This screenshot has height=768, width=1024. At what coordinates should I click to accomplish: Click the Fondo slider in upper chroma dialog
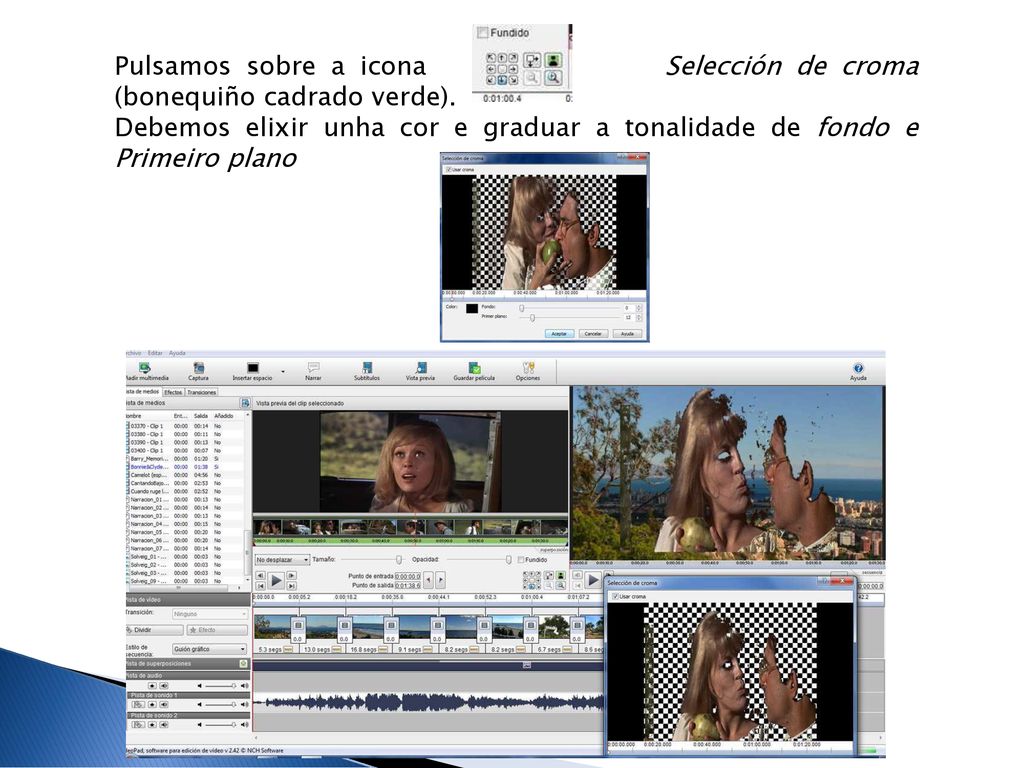point(569,308)
